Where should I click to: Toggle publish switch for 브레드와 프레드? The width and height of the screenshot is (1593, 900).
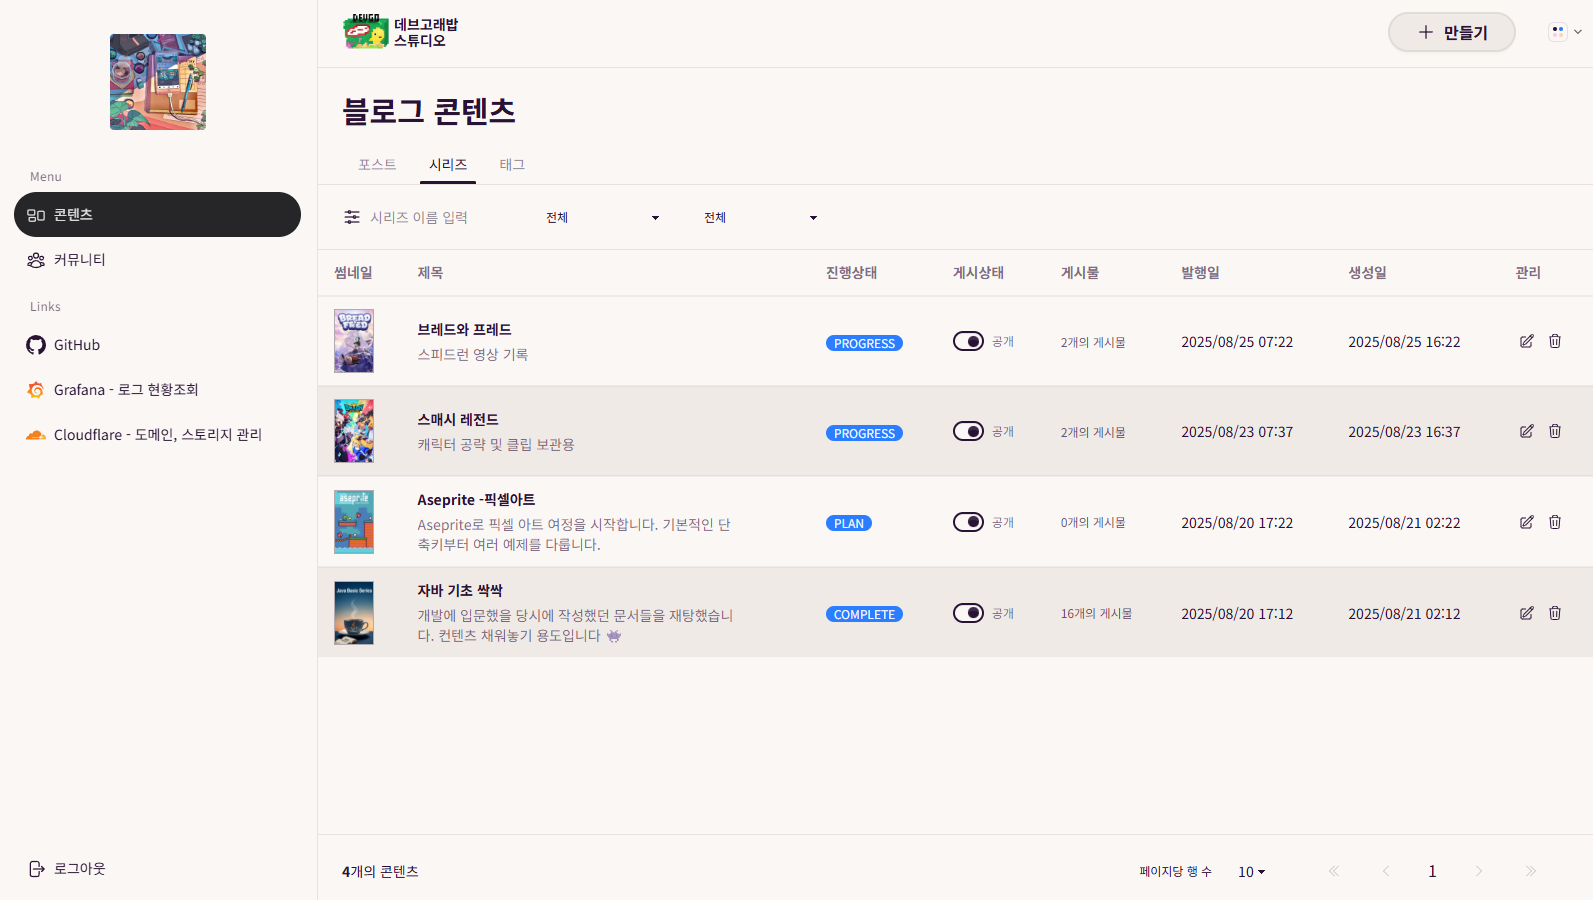(968, 341)
